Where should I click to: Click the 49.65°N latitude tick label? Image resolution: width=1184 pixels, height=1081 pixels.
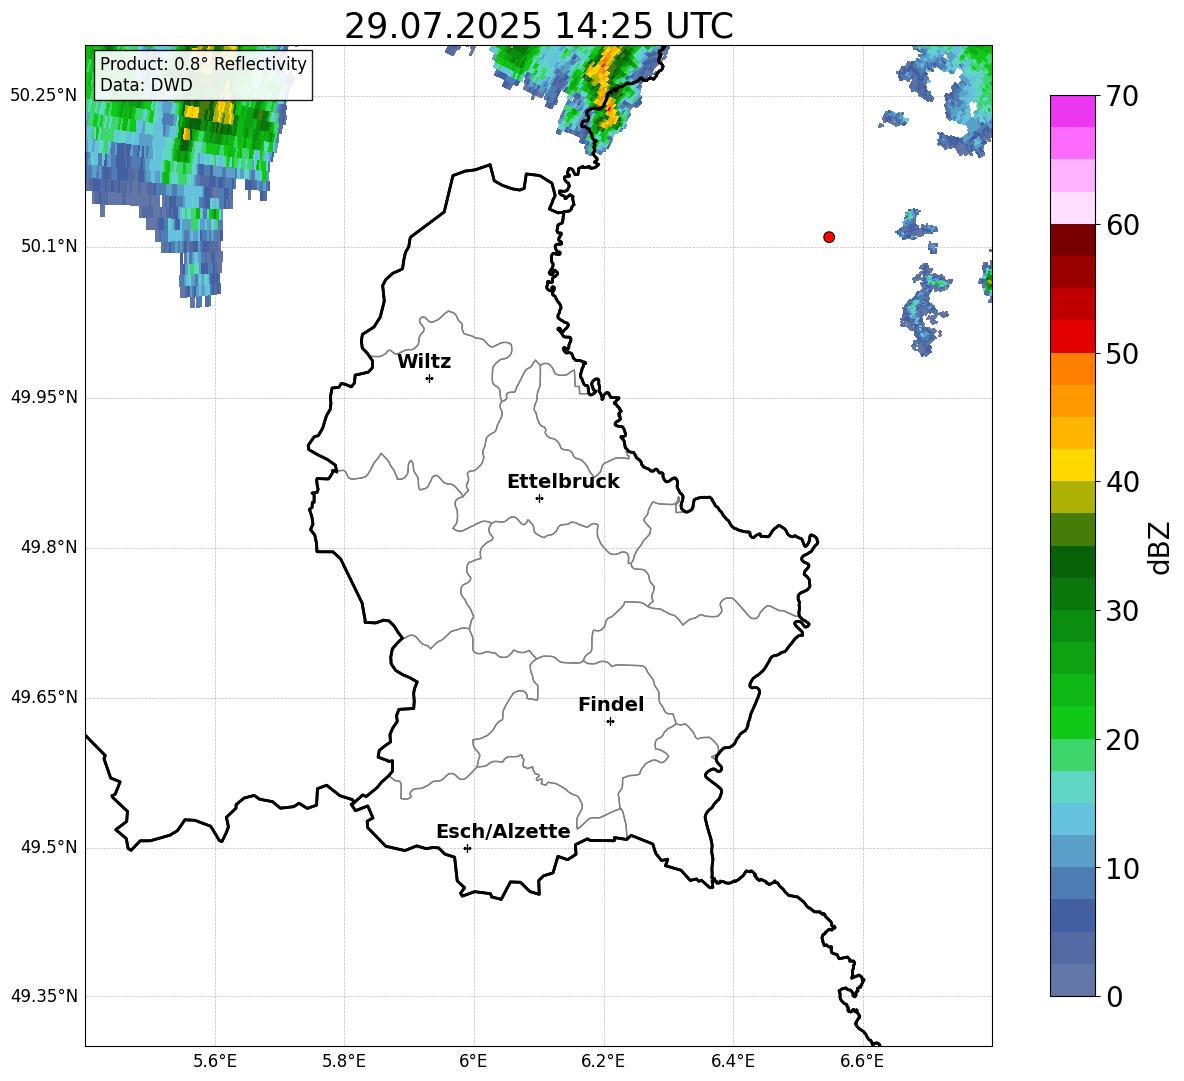tap(44, 697)
